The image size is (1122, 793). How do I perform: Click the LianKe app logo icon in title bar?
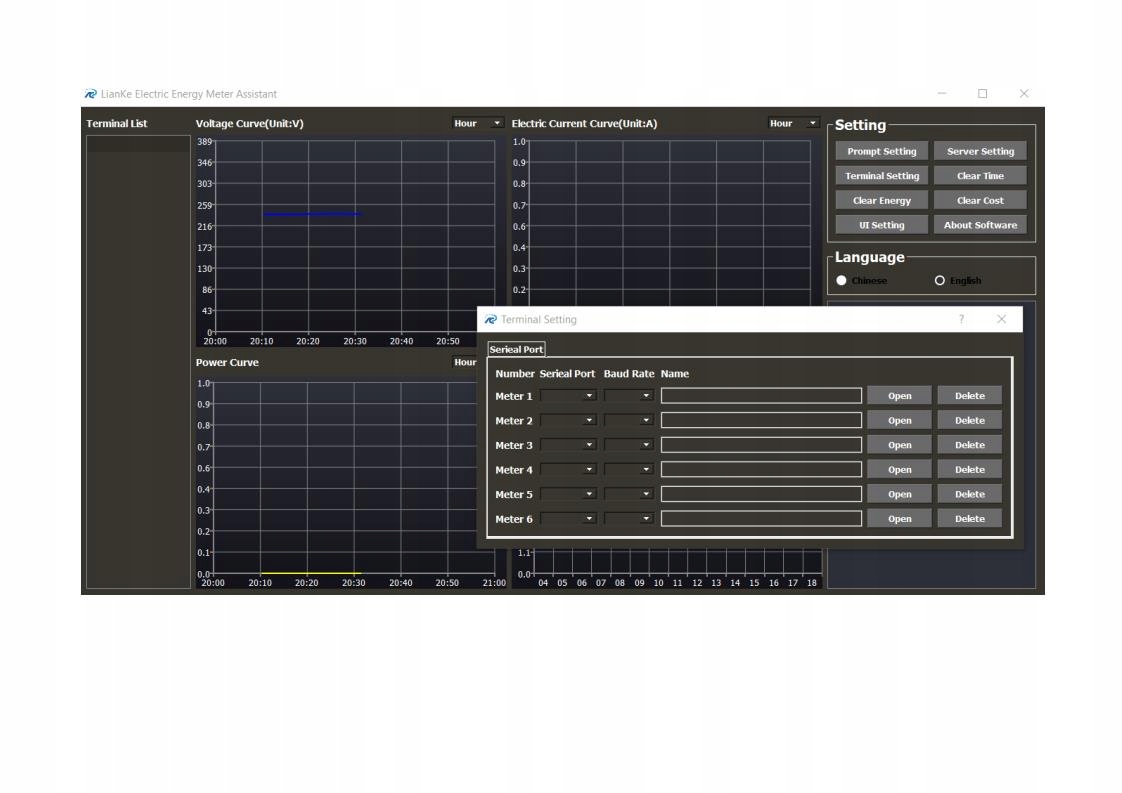(x=90, y=94)
